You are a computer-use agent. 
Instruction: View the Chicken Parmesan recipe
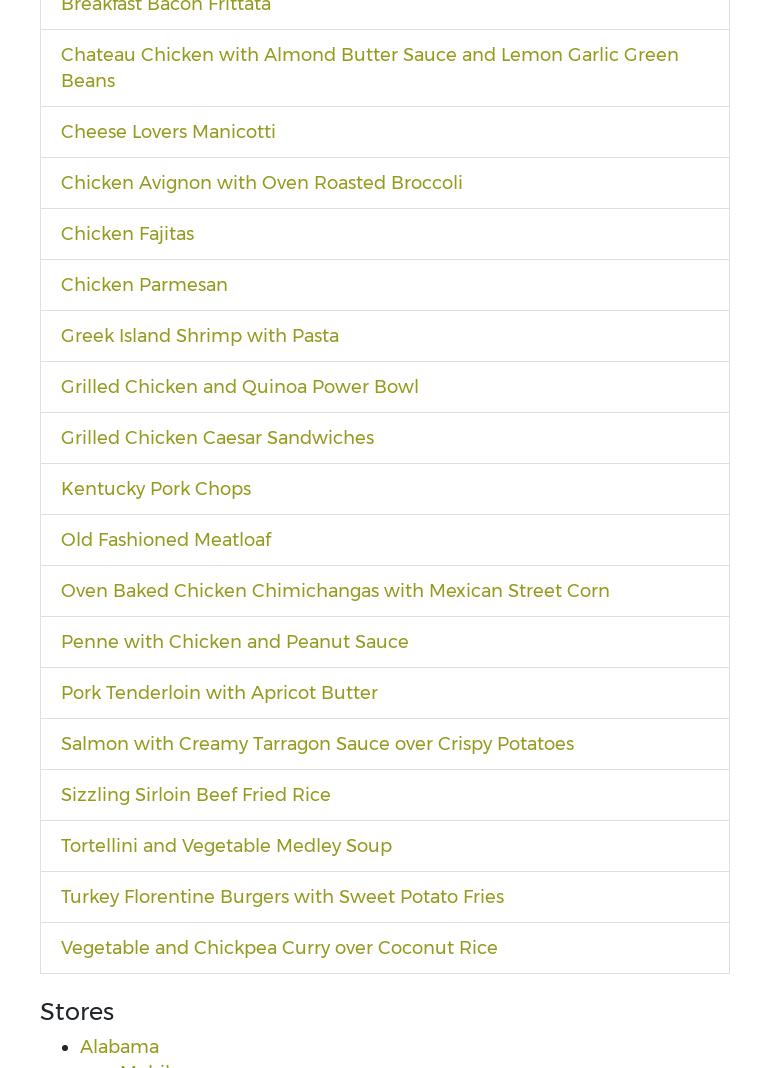(144, 284)
